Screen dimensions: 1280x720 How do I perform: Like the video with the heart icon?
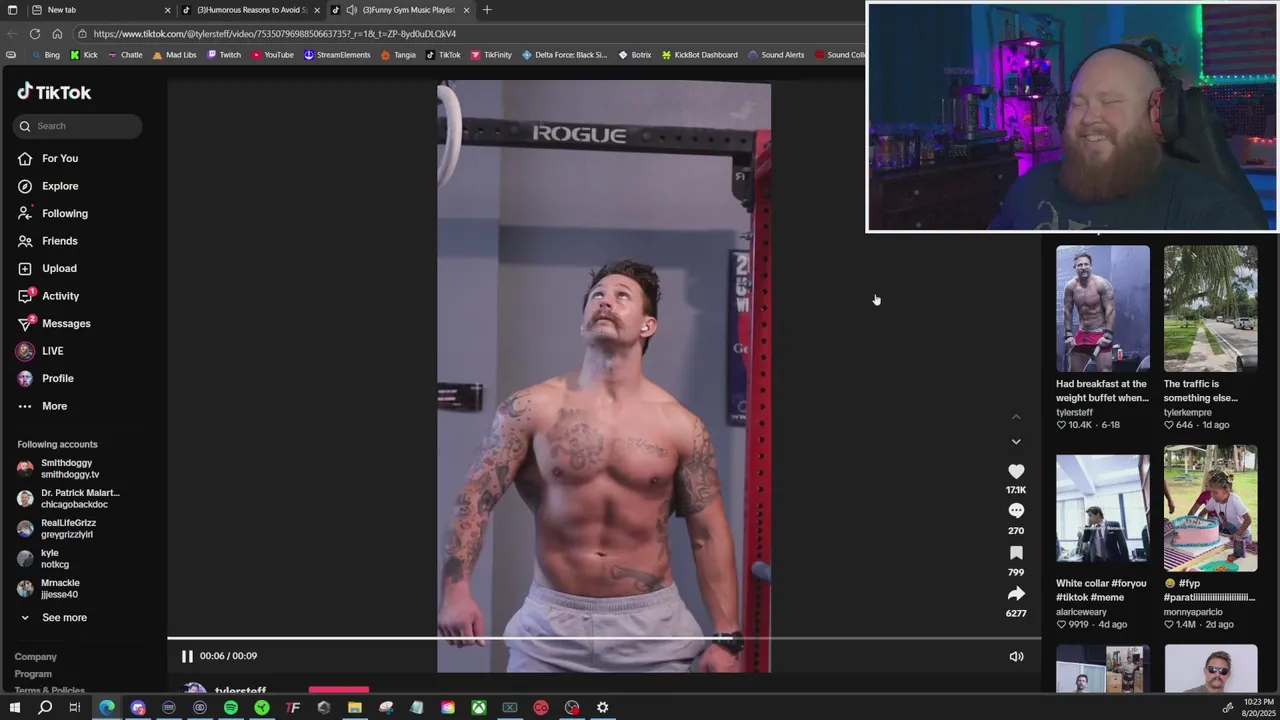point(1016,471)
